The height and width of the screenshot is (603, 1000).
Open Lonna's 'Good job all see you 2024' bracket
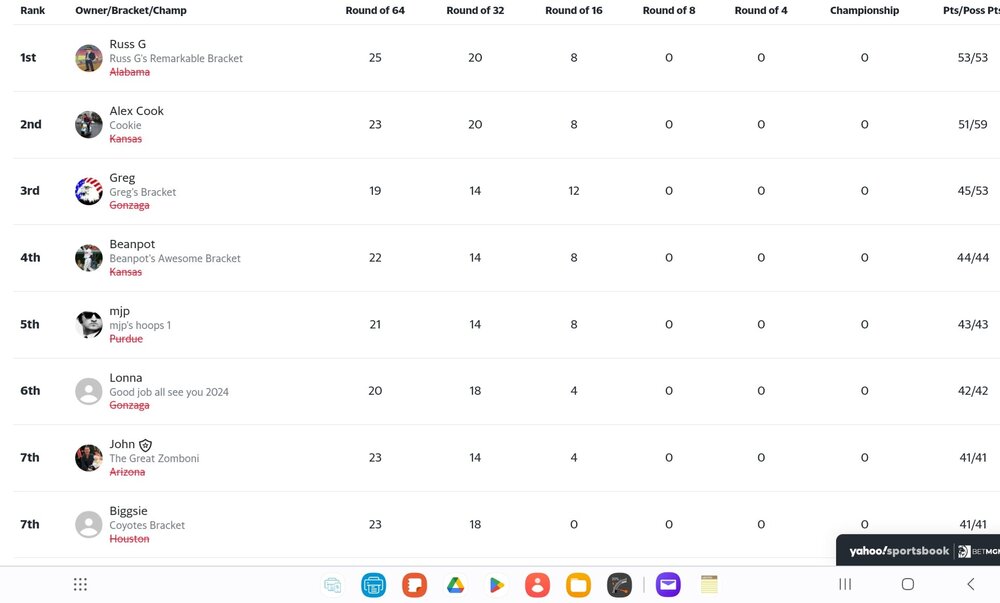(169, 392)
